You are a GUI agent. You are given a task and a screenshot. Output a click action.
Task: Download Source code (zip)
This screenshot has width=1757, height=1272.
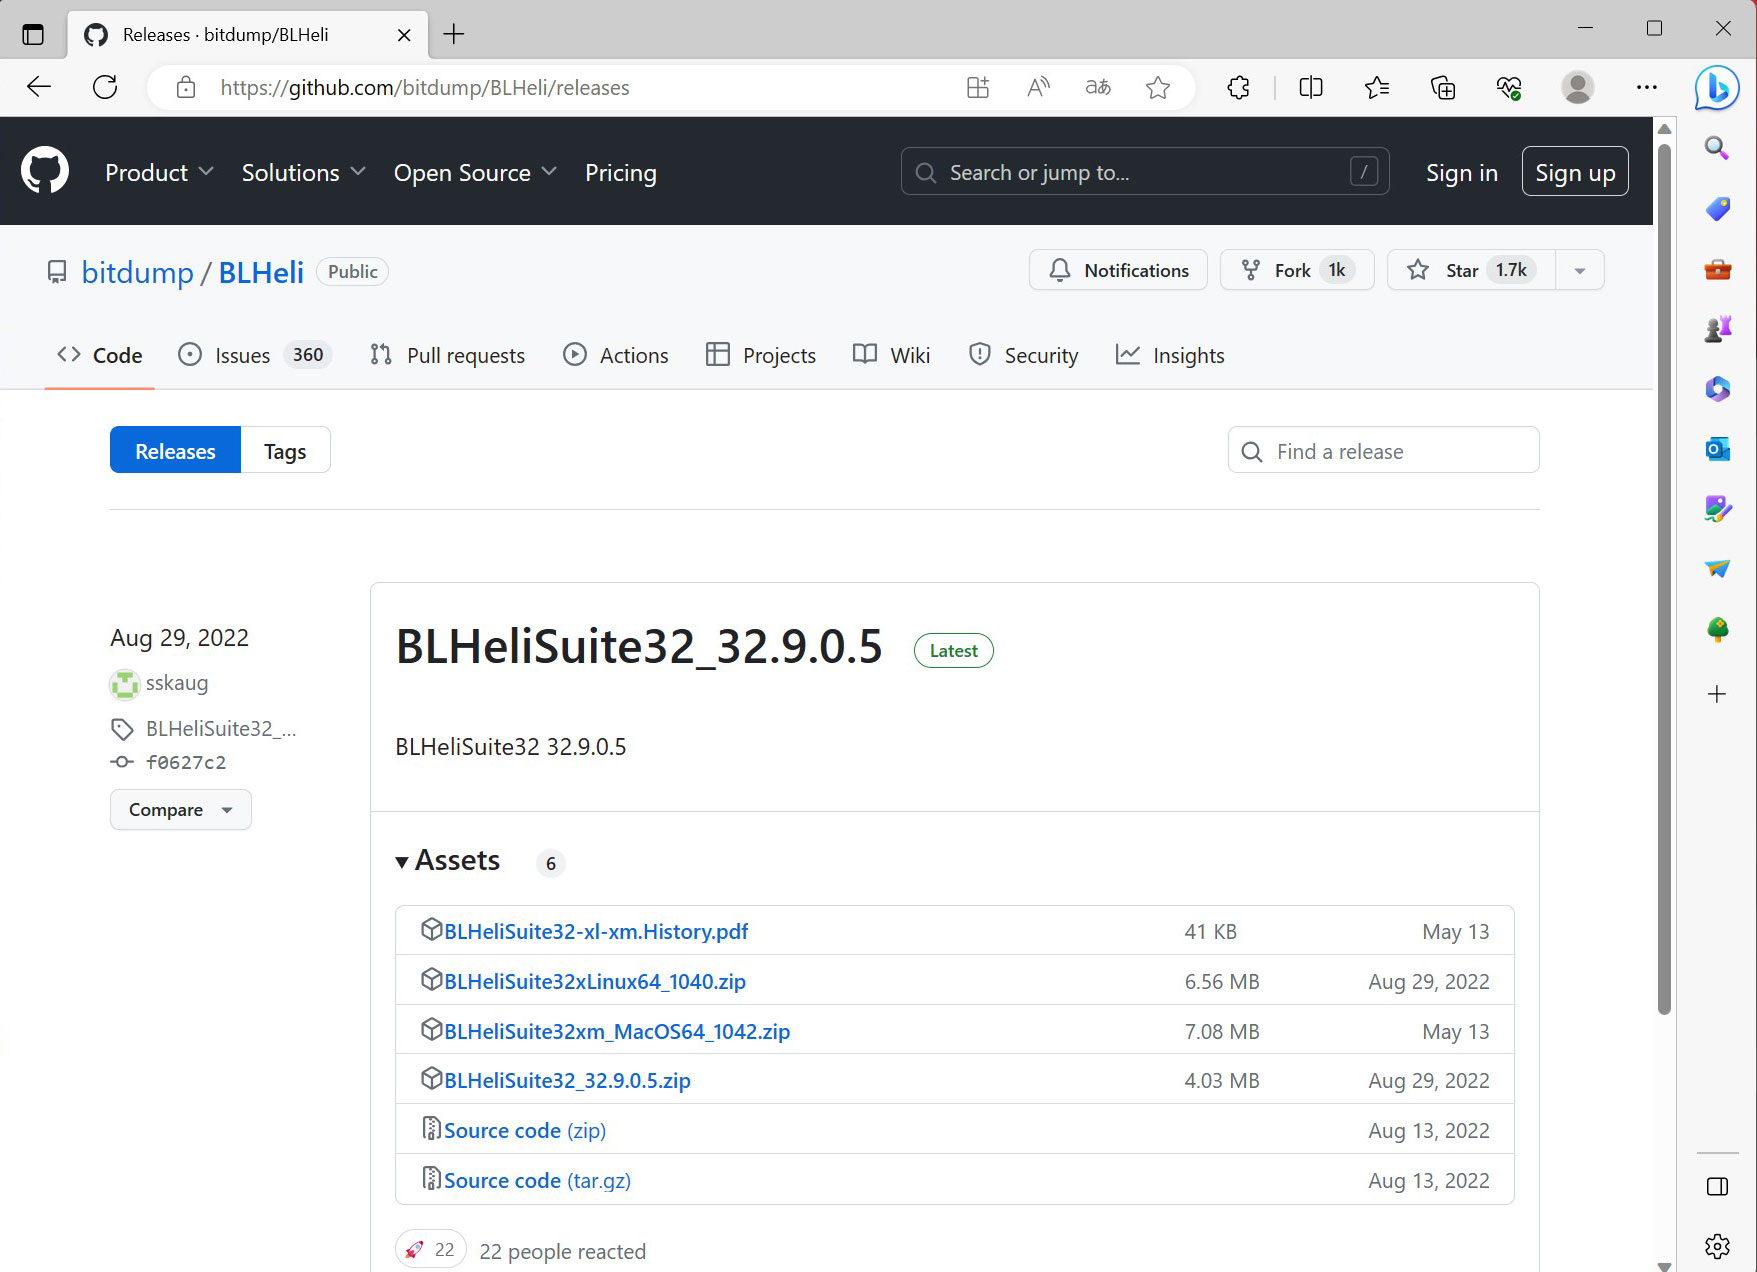pos(525,1130)
